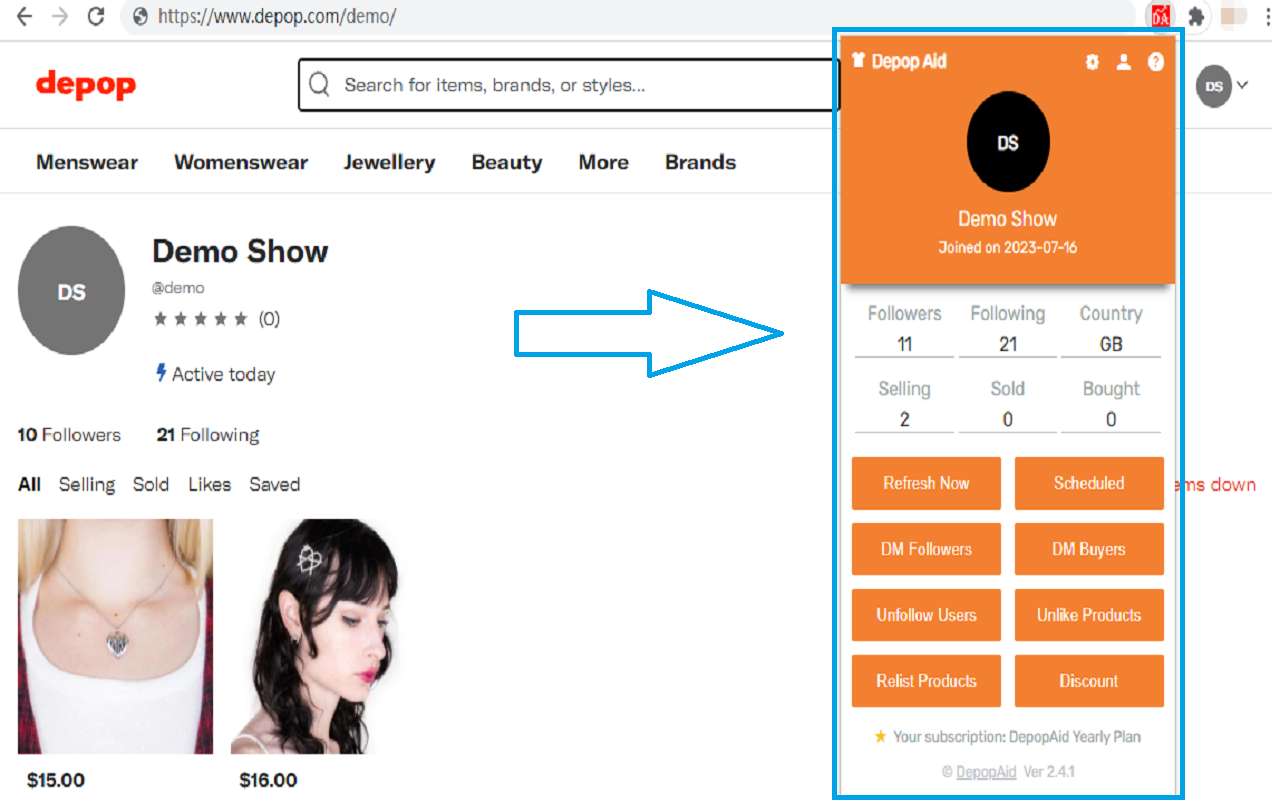Switch to the Selling tab
This screenshot has width=1280, height=800.
[x=87, y=484]
